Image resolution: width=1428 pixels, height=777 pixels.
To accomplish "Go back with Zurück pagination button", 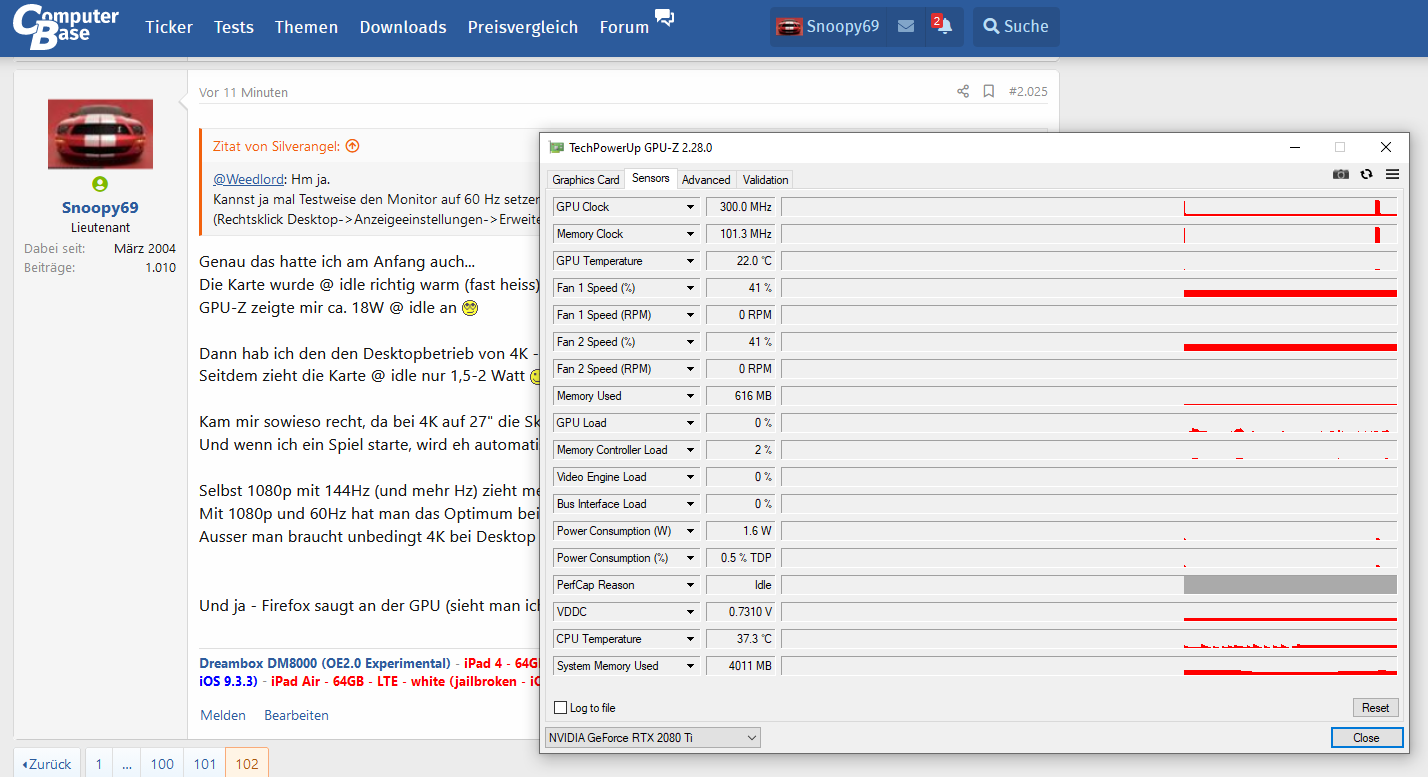I will pyautogui.click(x=46, y=764).
